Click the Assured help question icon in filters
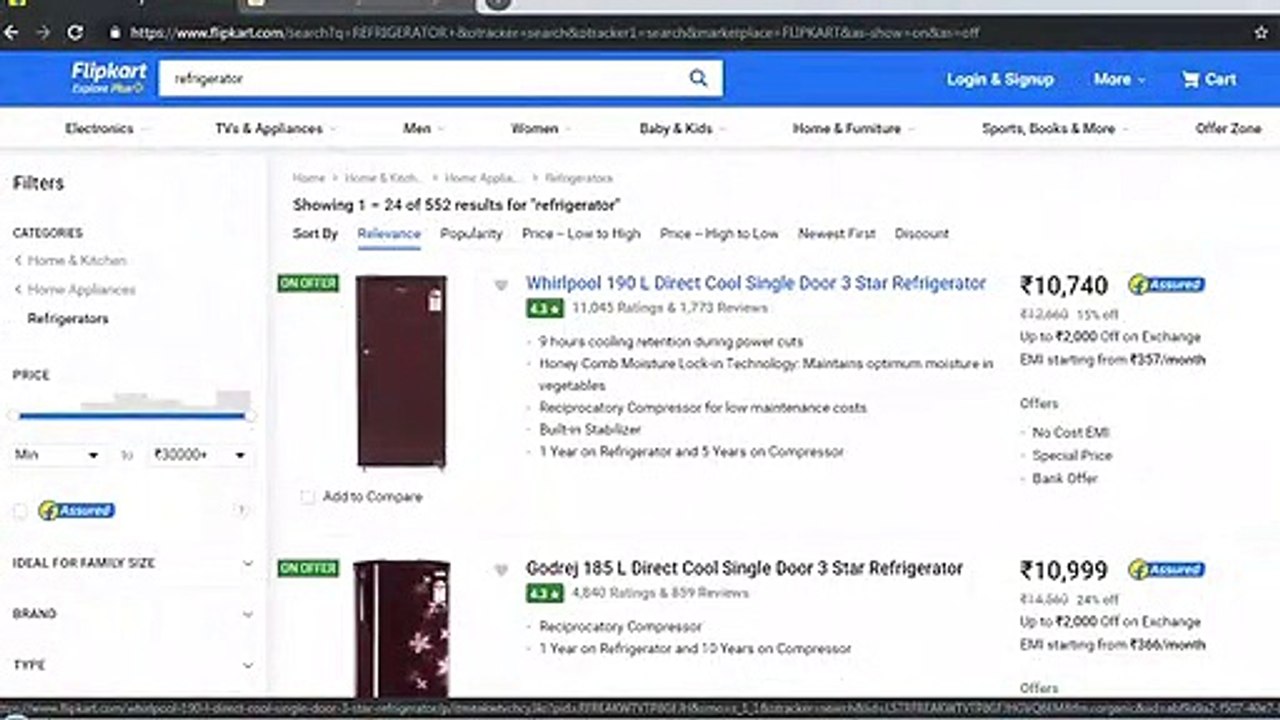The image size is (1280, 720). pos(241,510)
